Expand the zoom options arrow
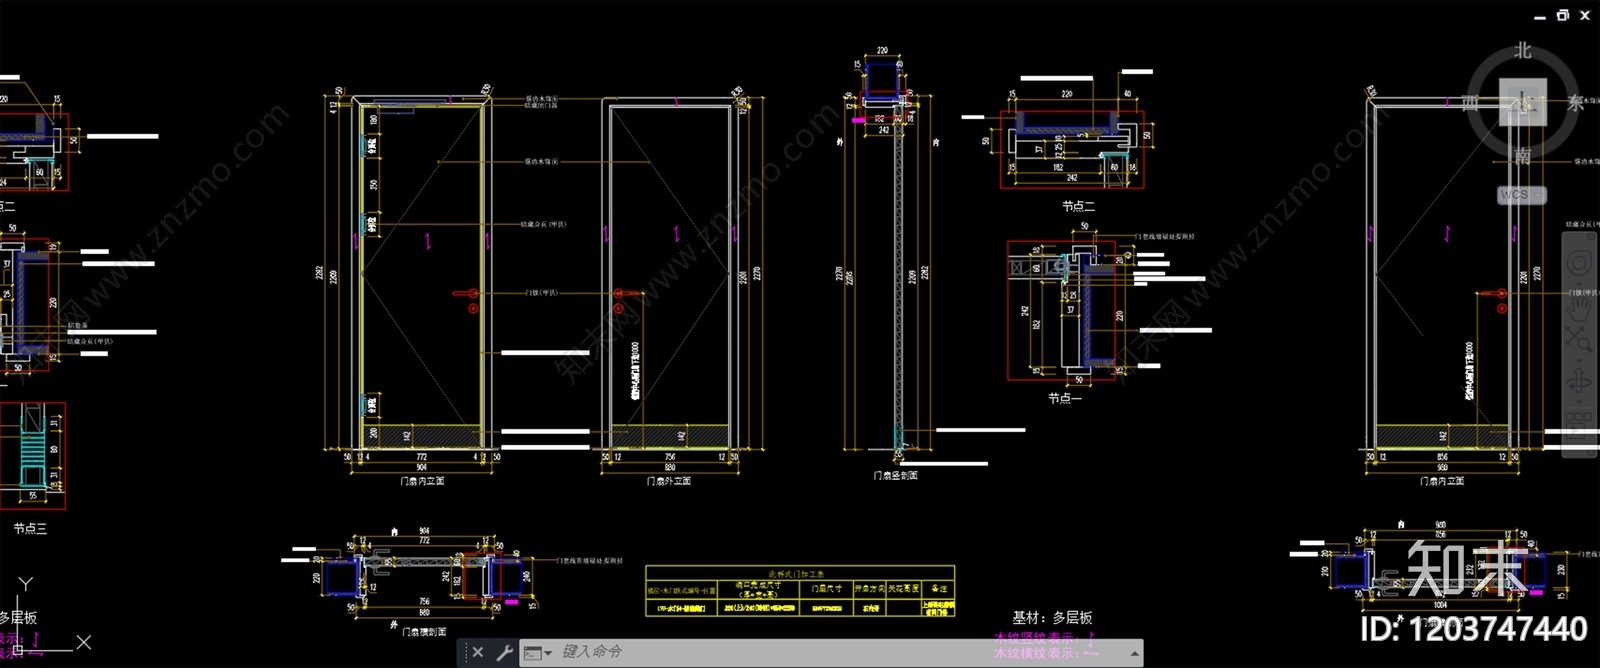The height and width of the screenshot is (668, 1600). point(1579,358)
